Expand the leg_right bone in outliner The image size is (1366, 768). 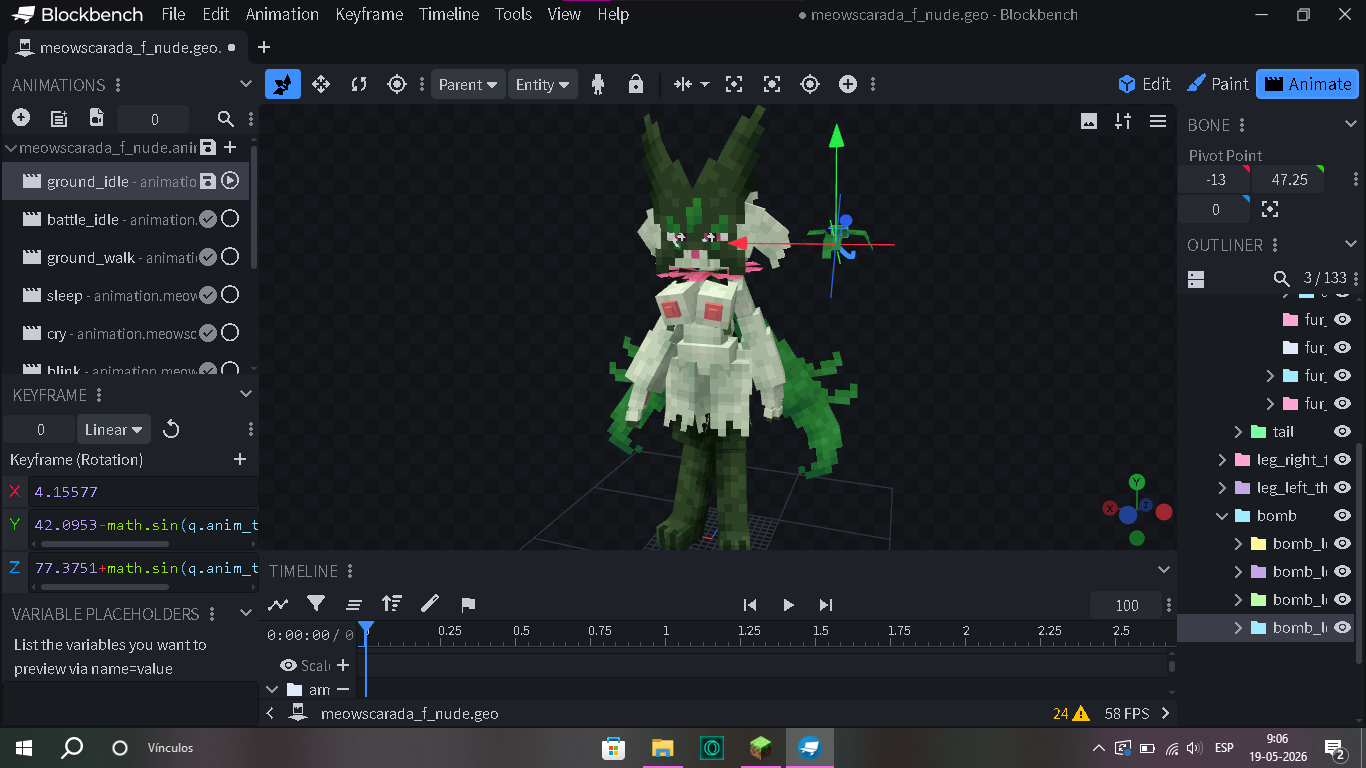coord(1222,460)
